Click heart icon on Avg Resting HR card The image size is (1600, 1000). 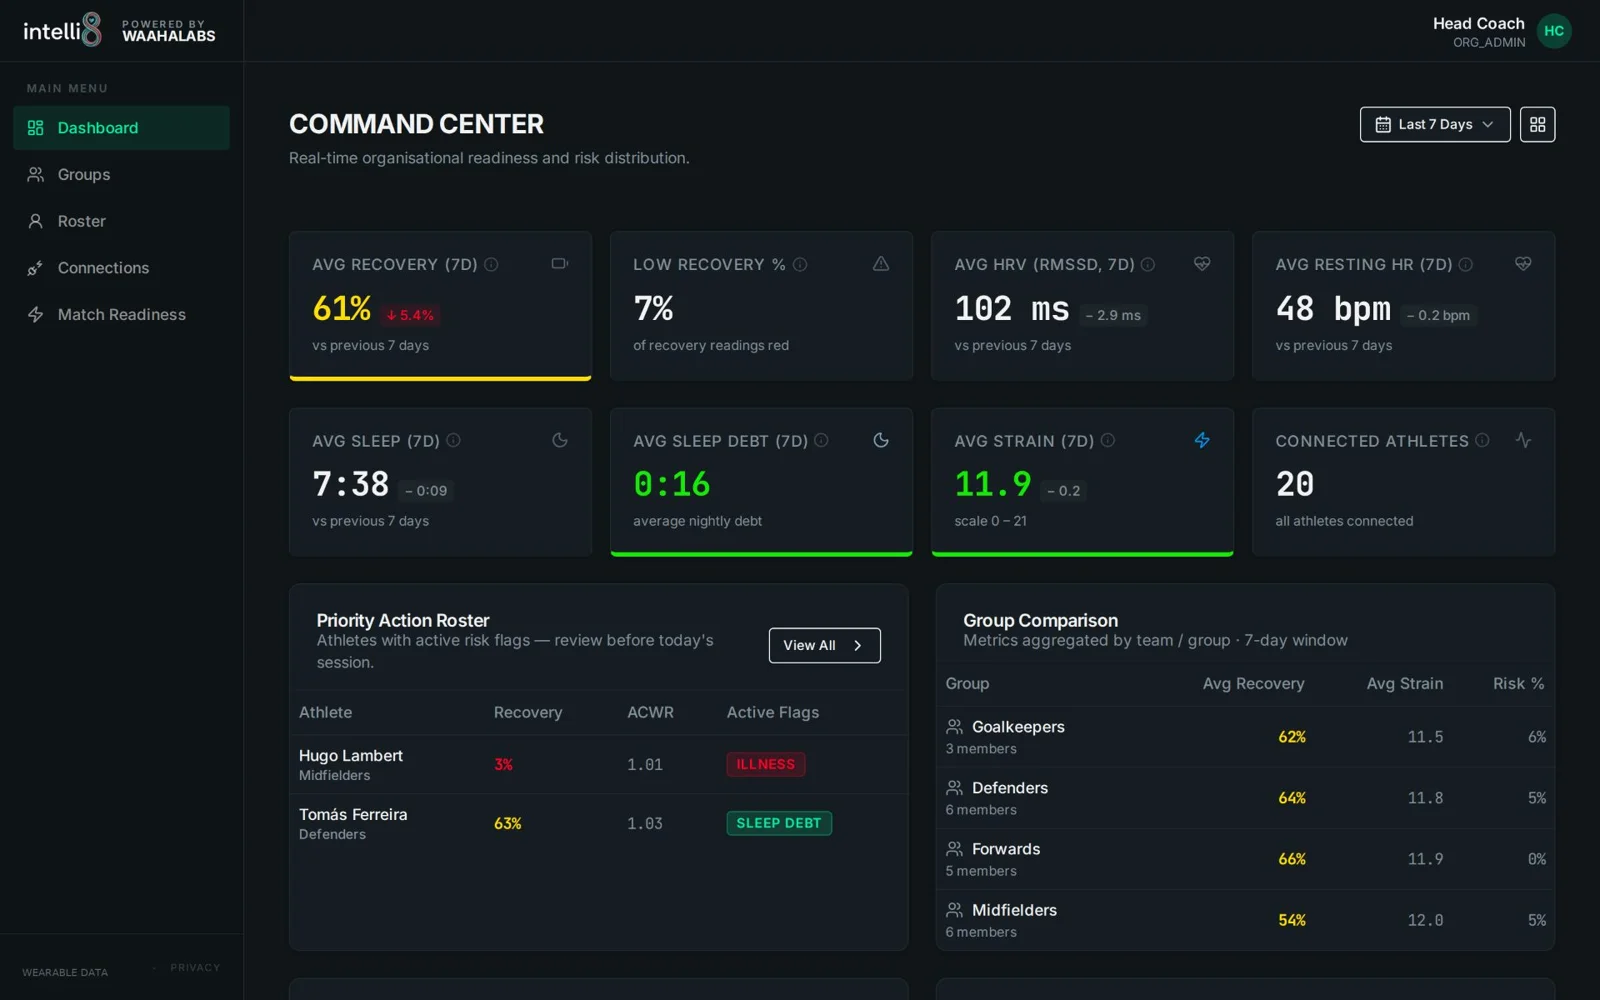click(x=1523, y=264)
